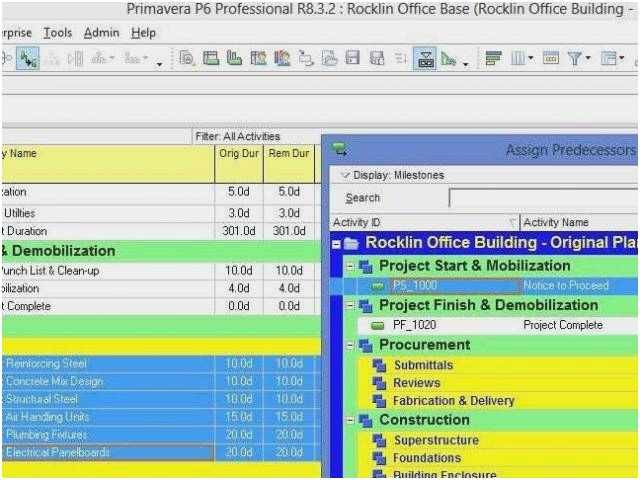Image resolution: width=640 pixels, height=480 pixels.
Task: Click the green PF_1020 milestone icon
Action: click(x=377, y=325)
